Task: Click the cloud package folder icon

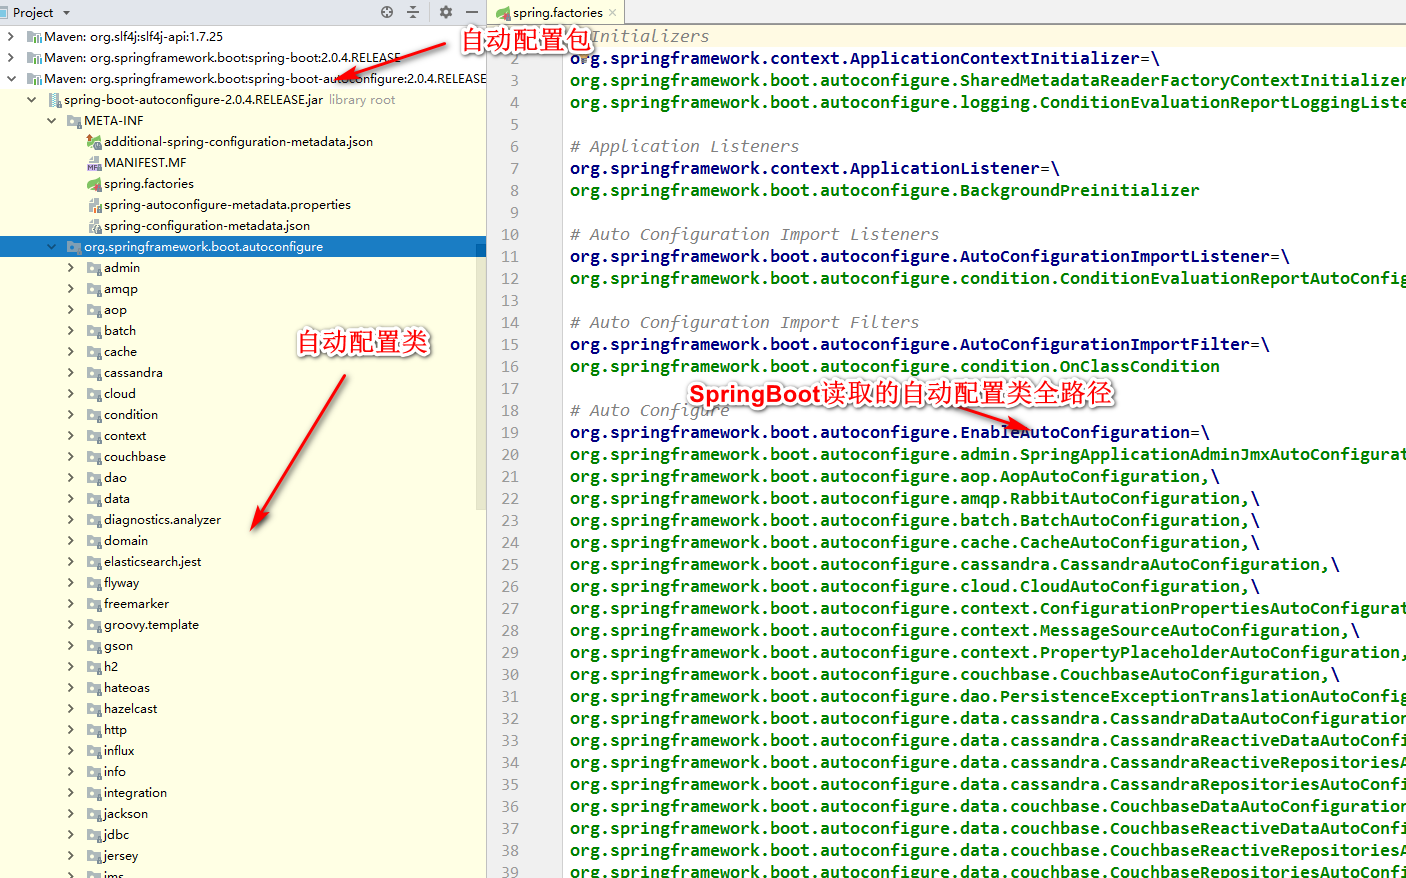Action: (94, 394)
